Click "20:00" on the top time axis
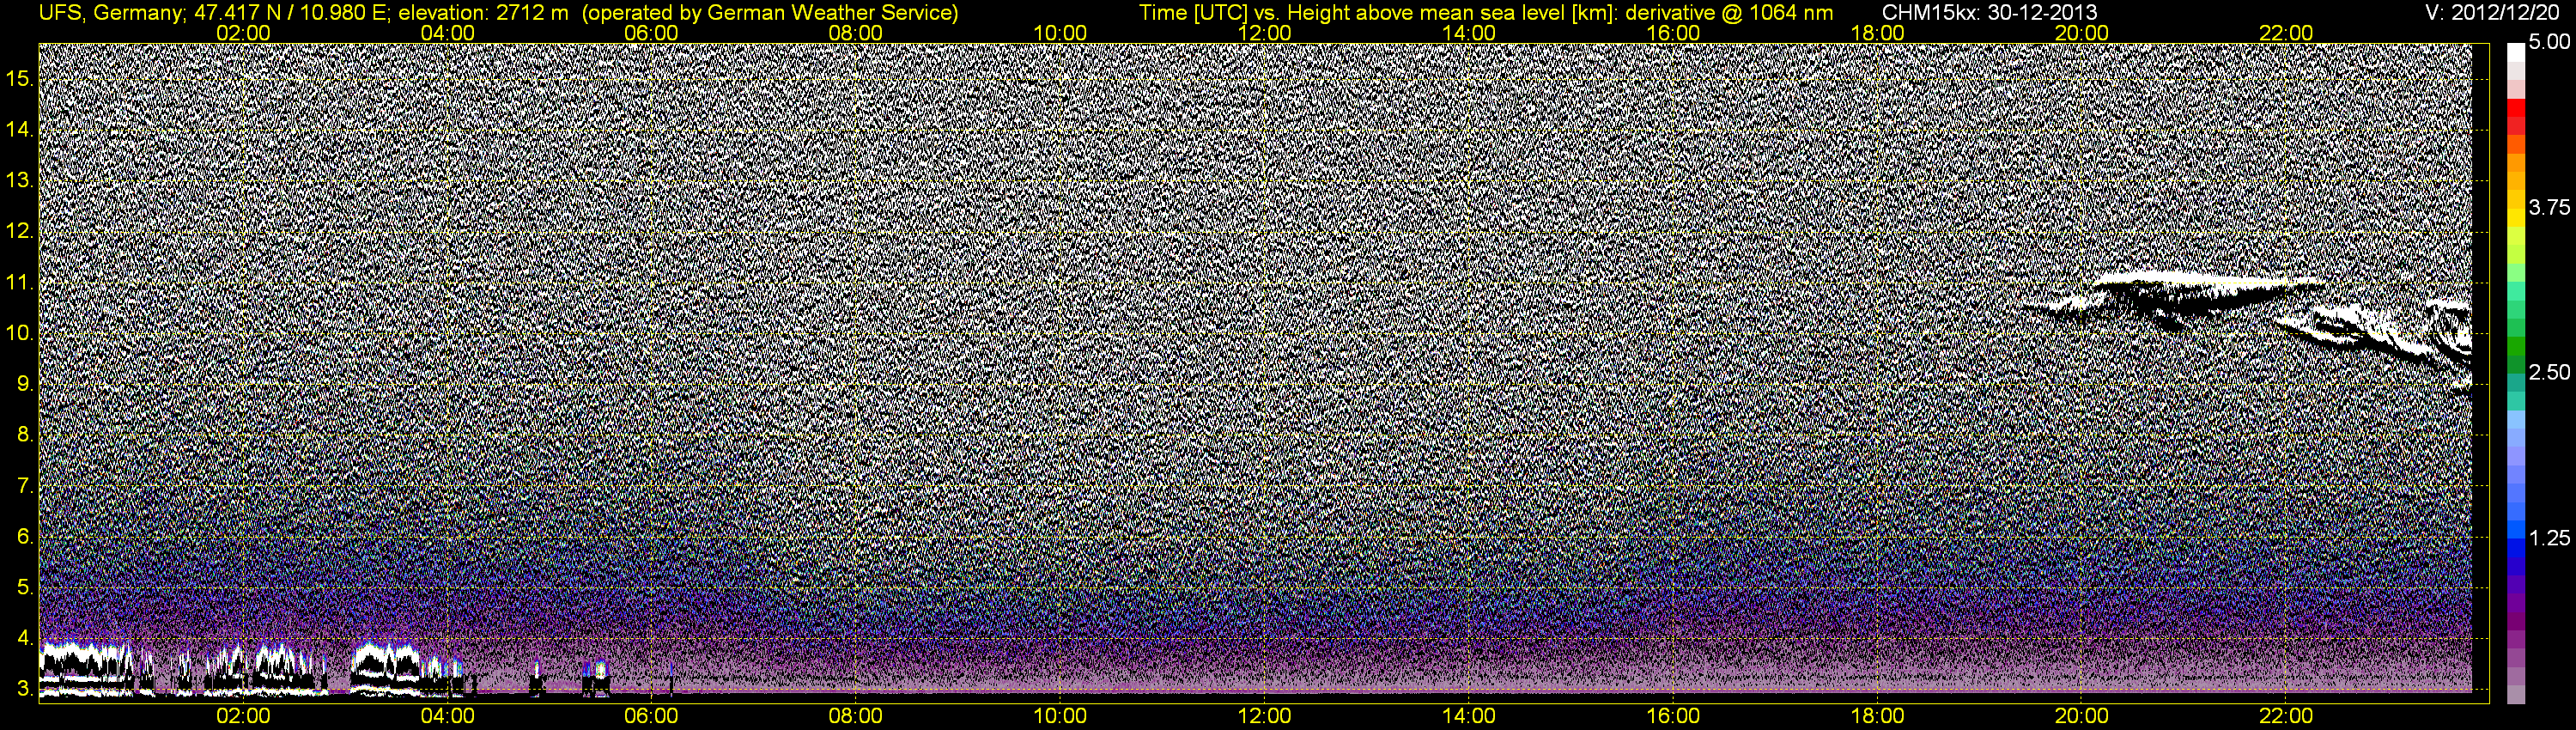Screen dimensions: 2576x730 pyautogui.click(x=2082, y=33)
